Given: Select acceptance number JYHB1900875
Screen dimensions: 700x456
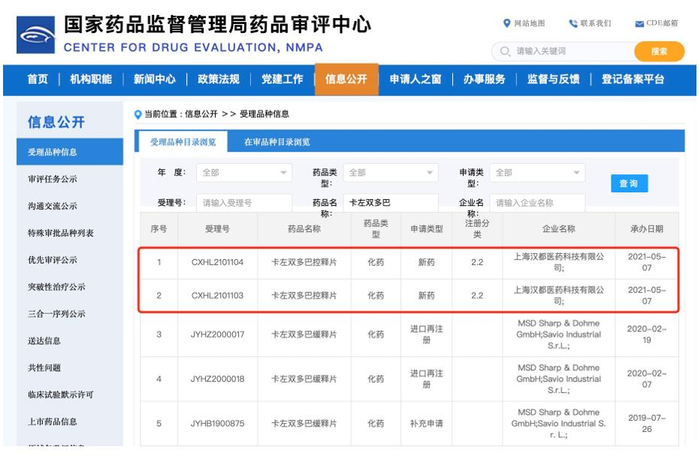Looking at the screenshot, I should click(217, 424).
